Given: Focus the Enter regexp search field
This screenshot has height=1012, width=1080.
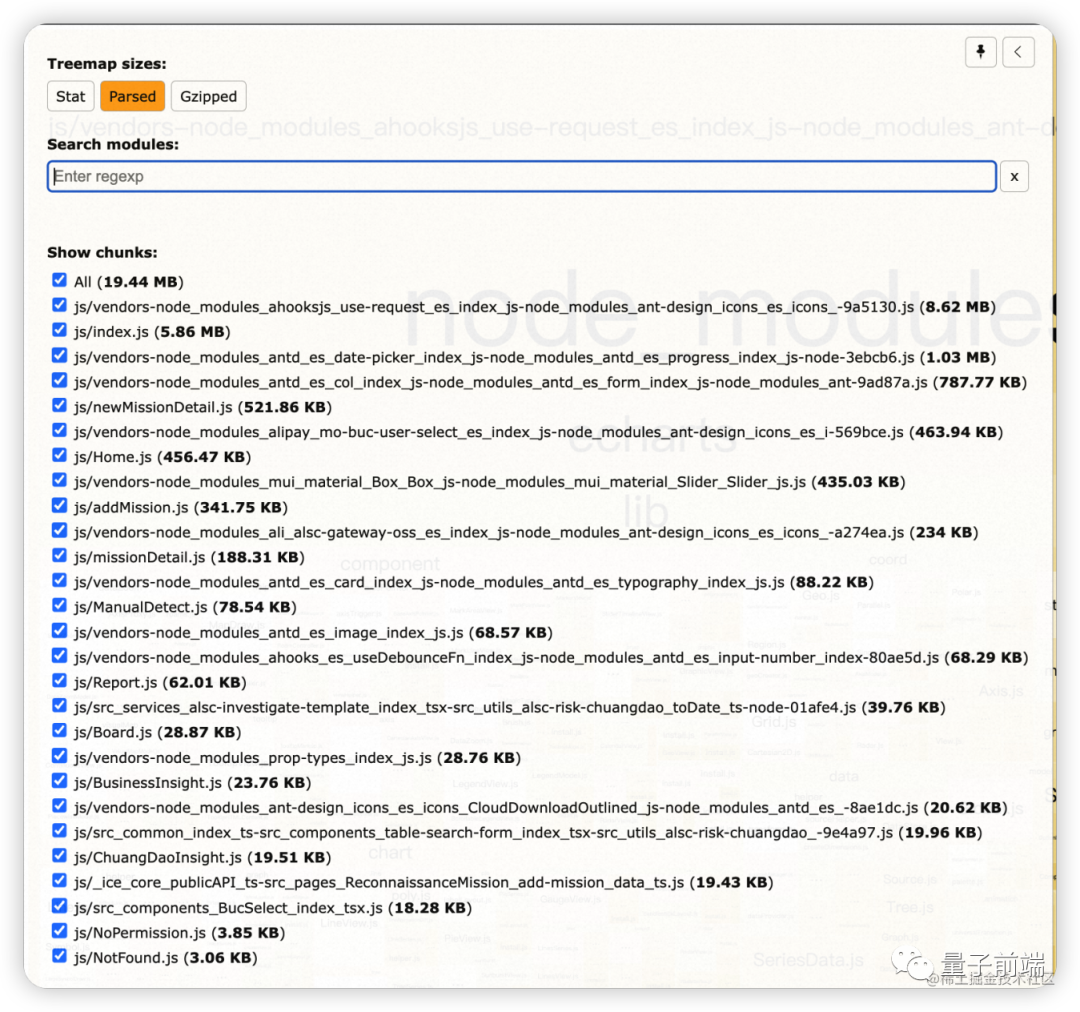Looking at the screenshot, I should [x=521, y=176].
